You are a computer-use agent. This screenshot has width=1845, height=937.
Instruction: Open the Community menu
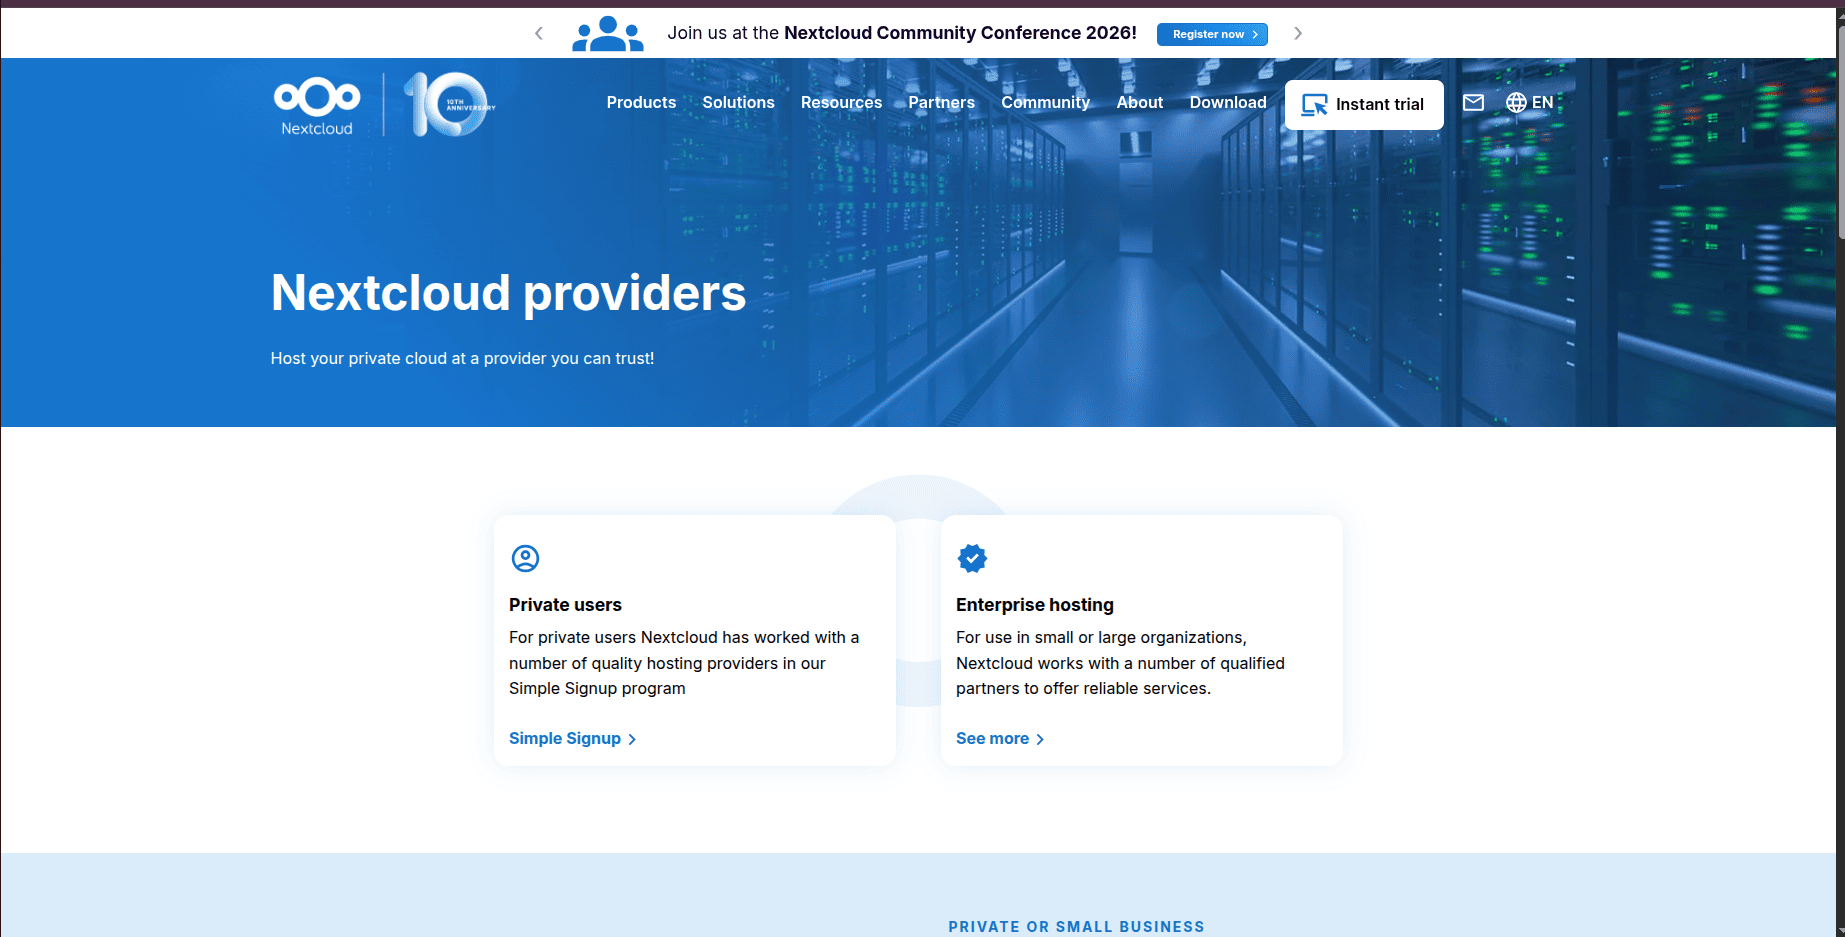(x=1045, y=102)
